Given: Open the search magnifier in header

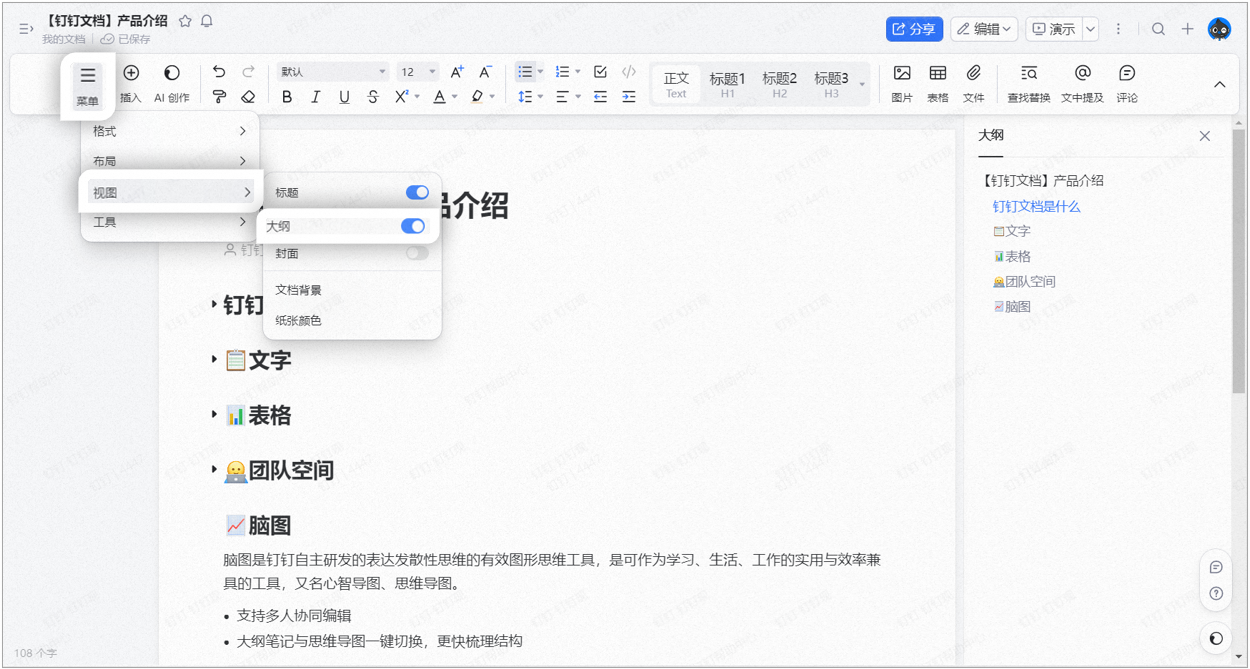Looking at the screenshot, I should pos(1158,29).
